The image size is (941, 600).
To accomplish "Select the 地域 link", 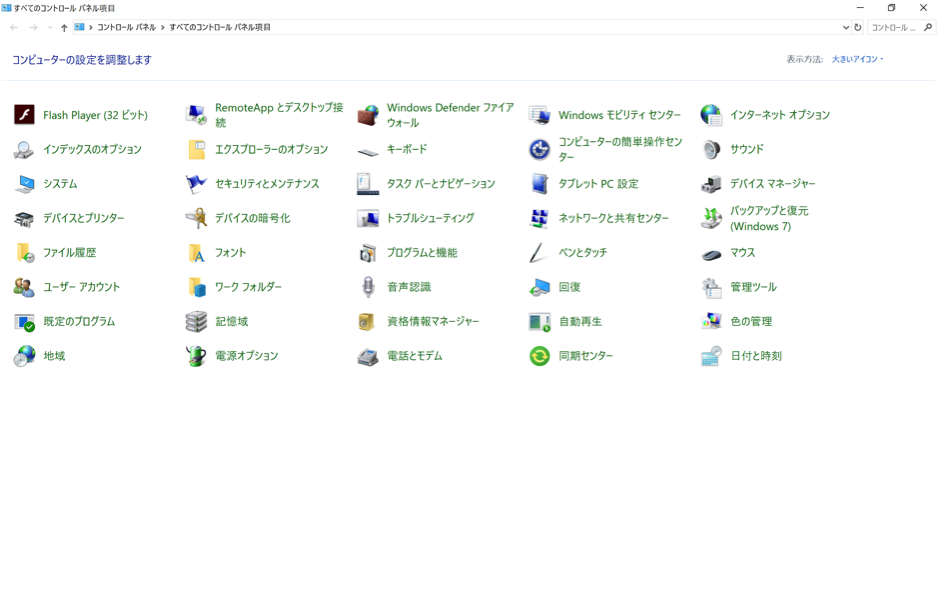I will (54, 356).
